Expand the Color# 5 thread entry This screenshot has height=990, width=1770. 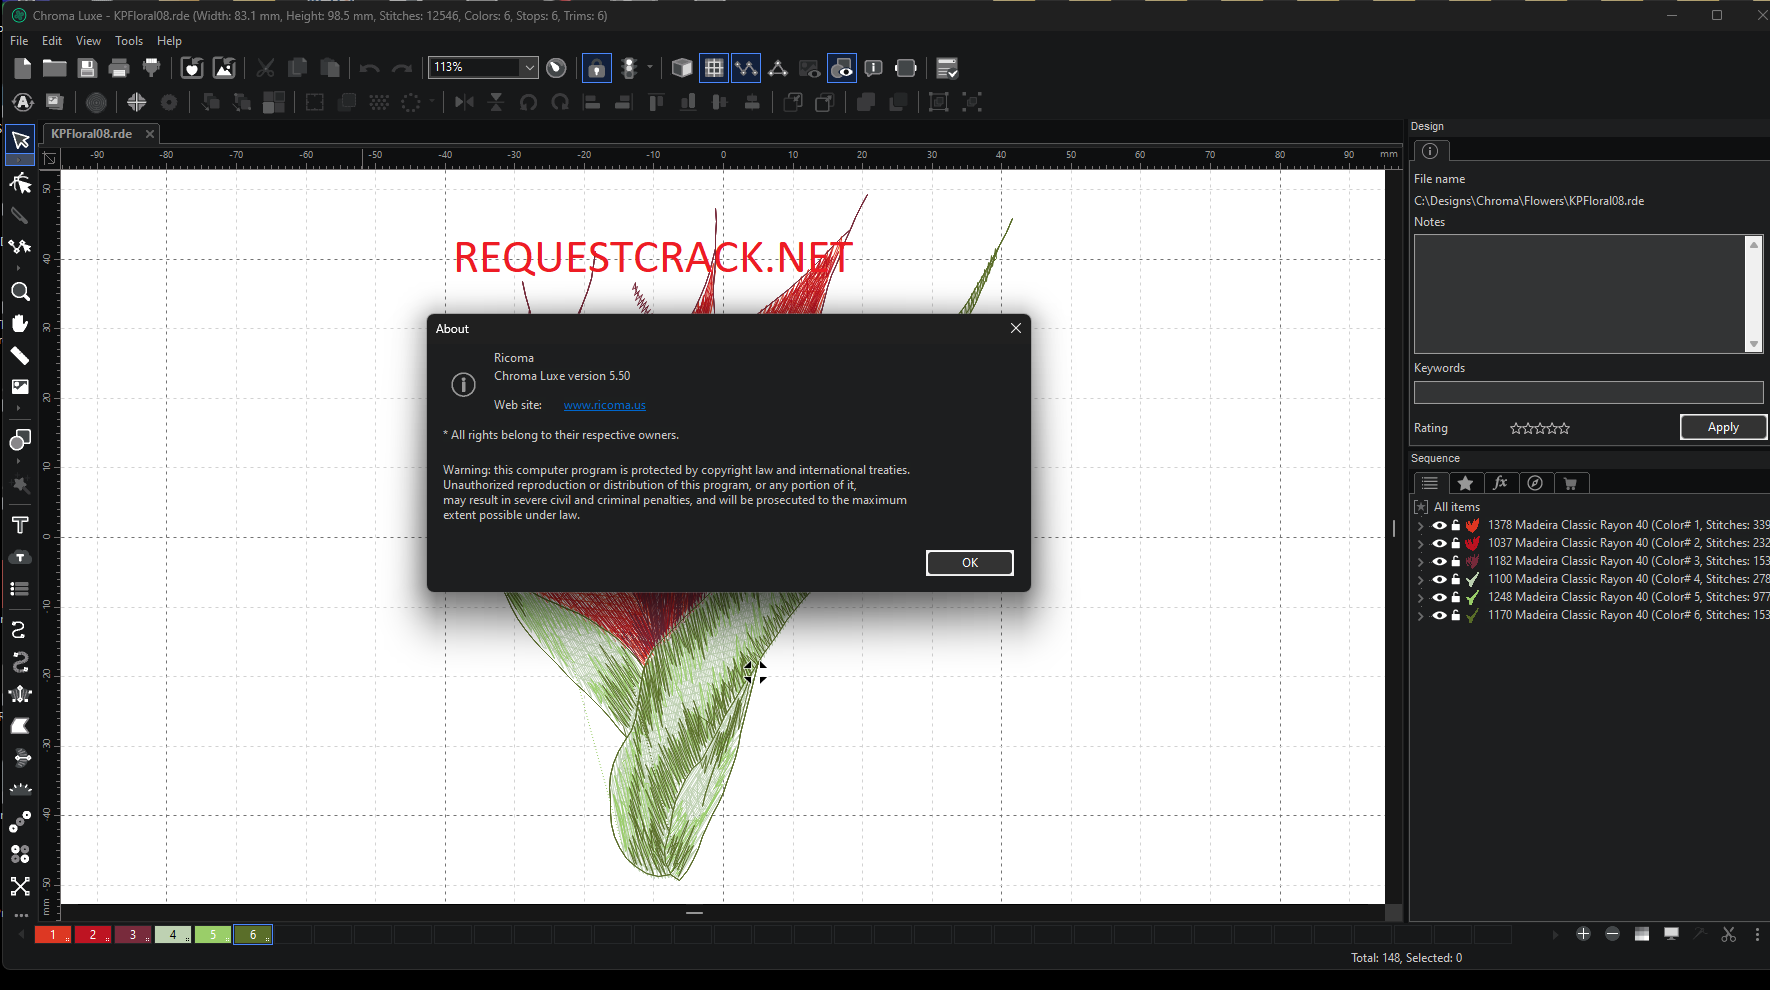pyautogui.click(x=1420, y=596)
